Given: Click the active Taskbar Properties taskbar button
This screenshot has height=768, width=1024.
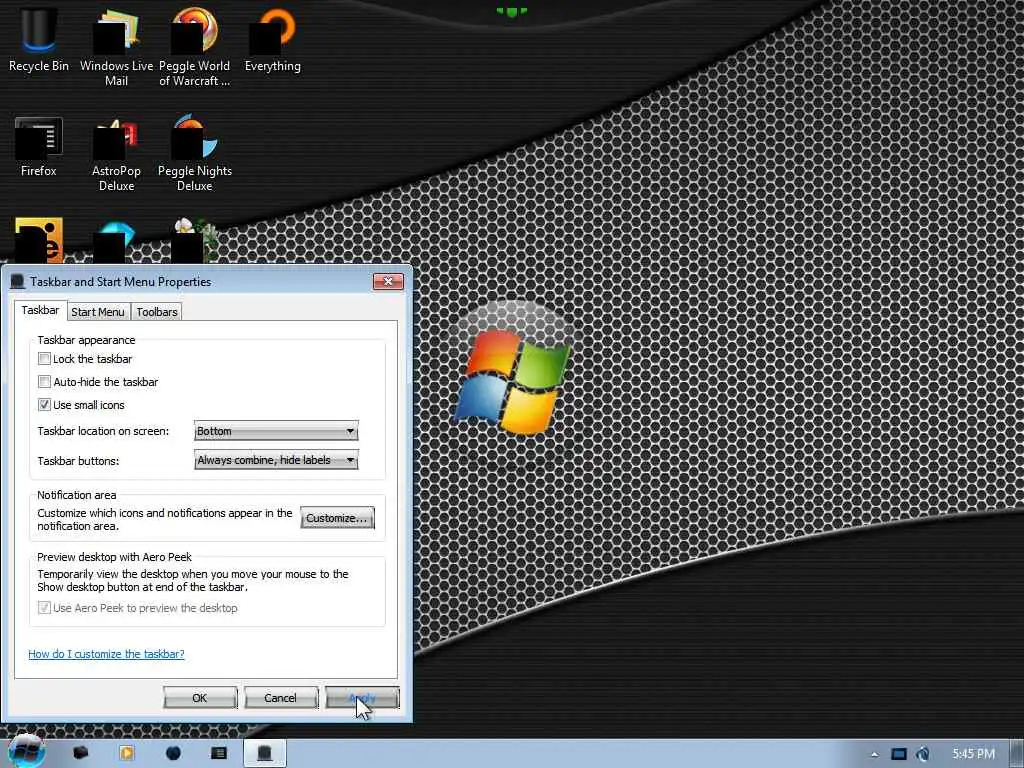Looking at the screenshot, I should [x=264, y=753].
